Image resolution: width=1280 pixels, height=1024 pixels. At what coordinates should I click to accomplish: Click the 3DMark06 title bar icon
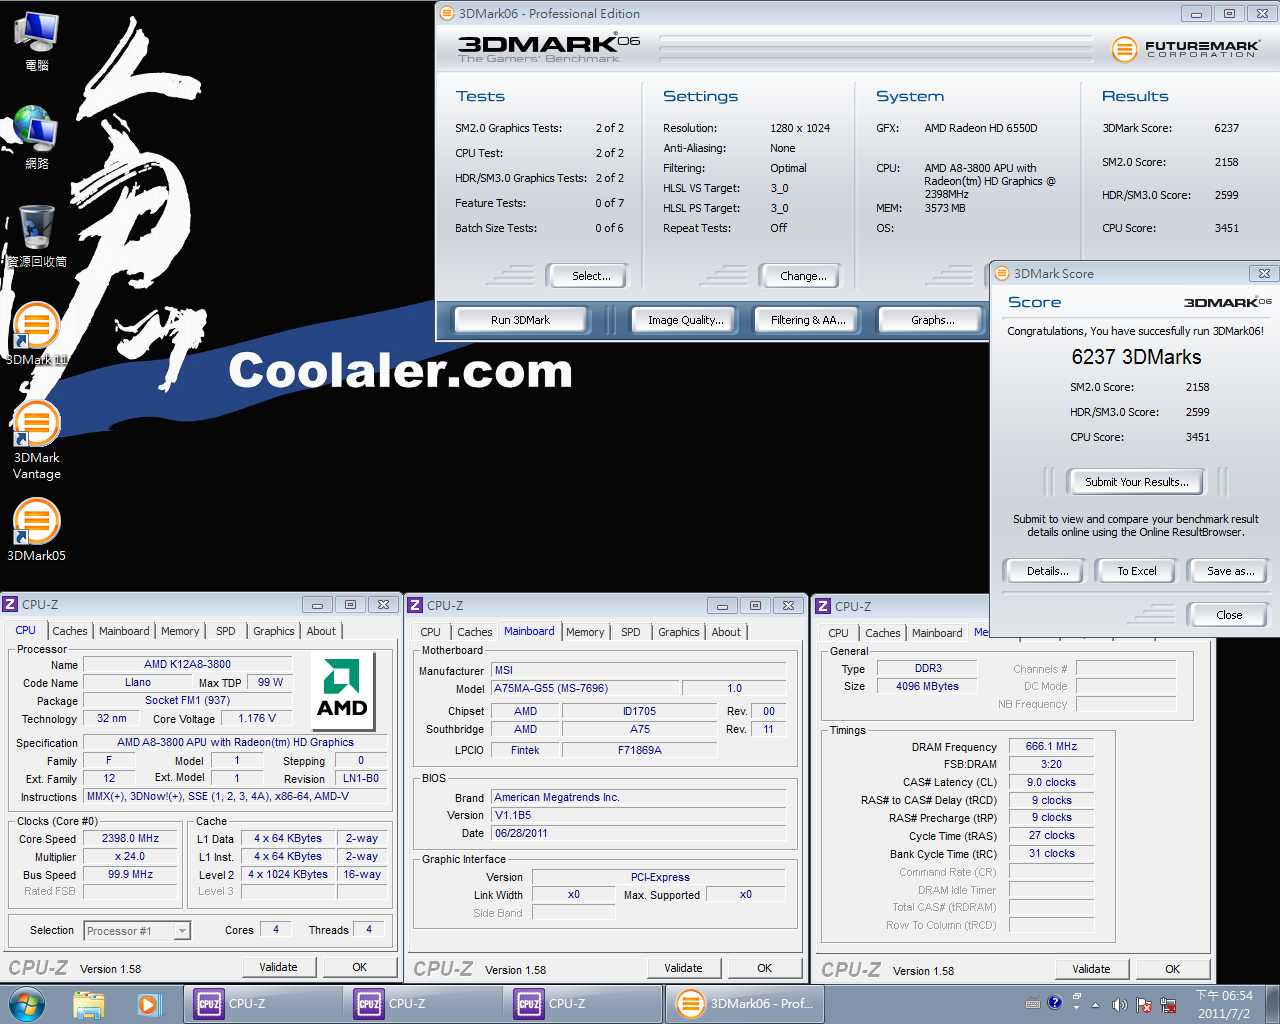coord(447,13)
